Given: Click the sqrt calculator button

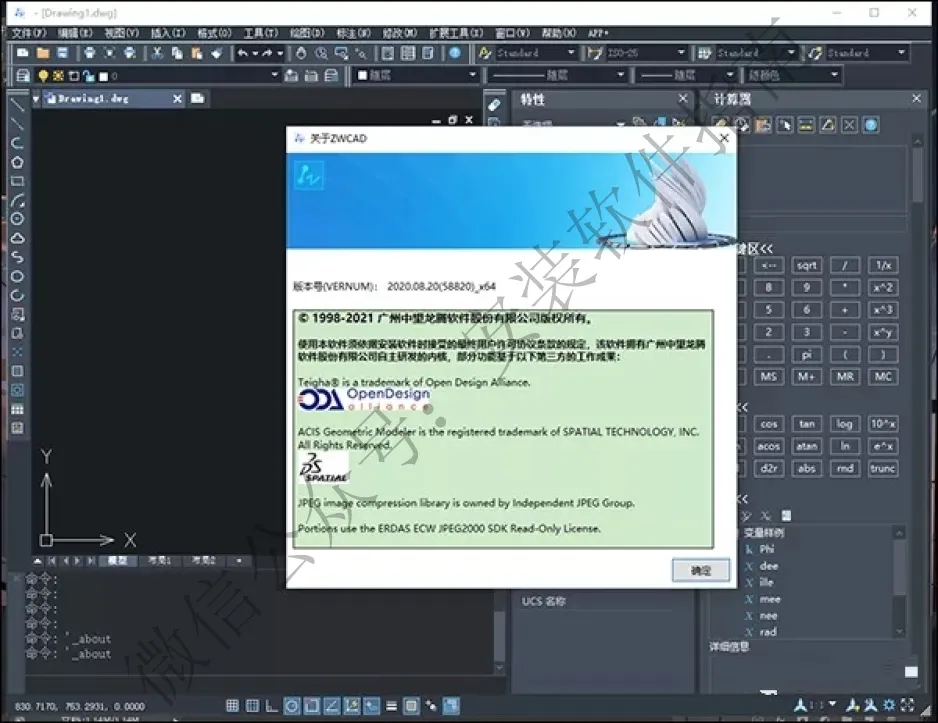Looking at the screenshot, I should click(806, 266).
